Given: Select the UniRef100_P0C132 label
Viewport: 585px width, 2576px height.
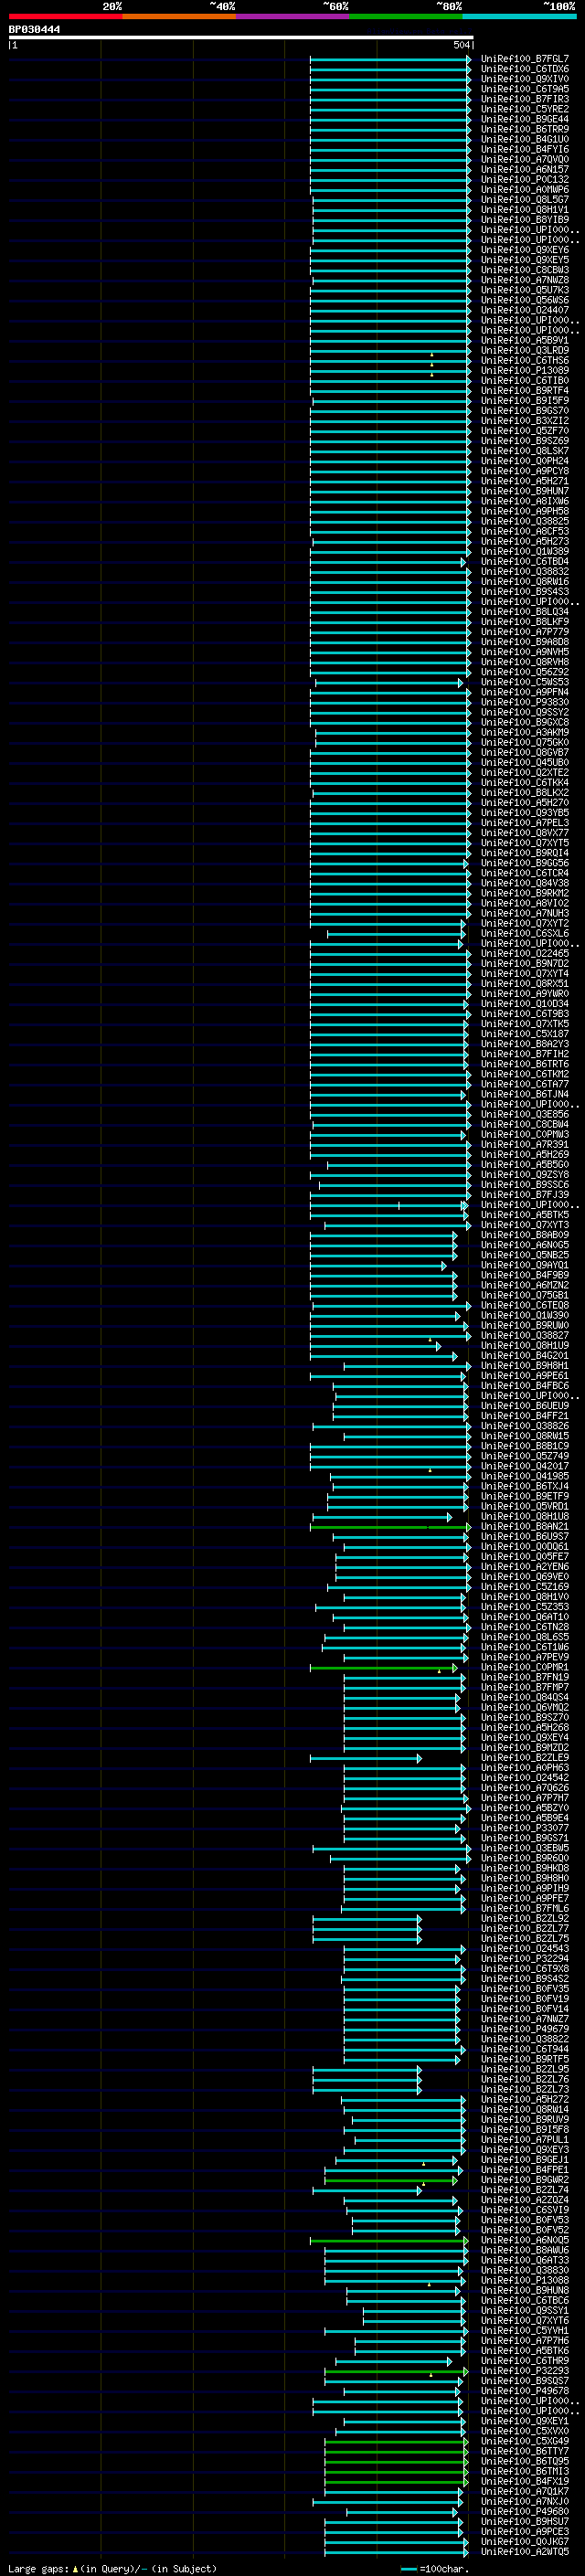Looking at the screenshot, I should coord(525,180).
